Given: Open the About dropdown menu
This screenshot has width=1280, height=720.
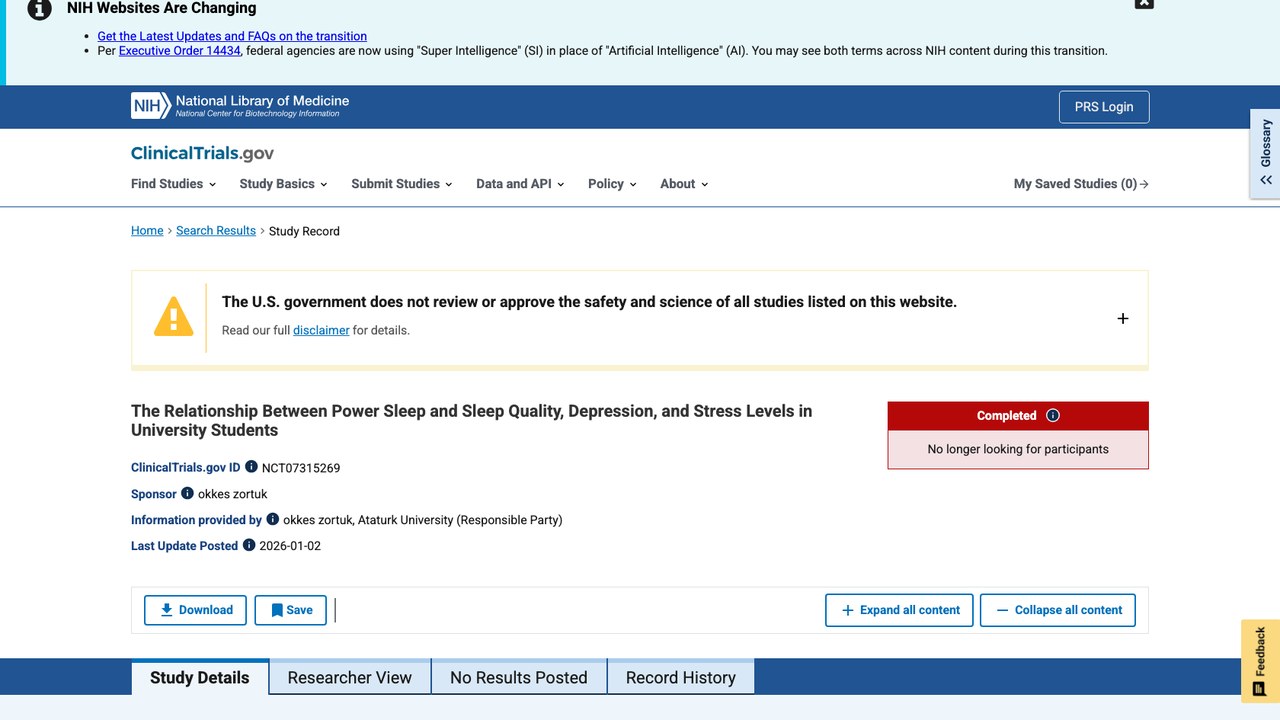Looking at the screenshot, I should tap(684, 184).
